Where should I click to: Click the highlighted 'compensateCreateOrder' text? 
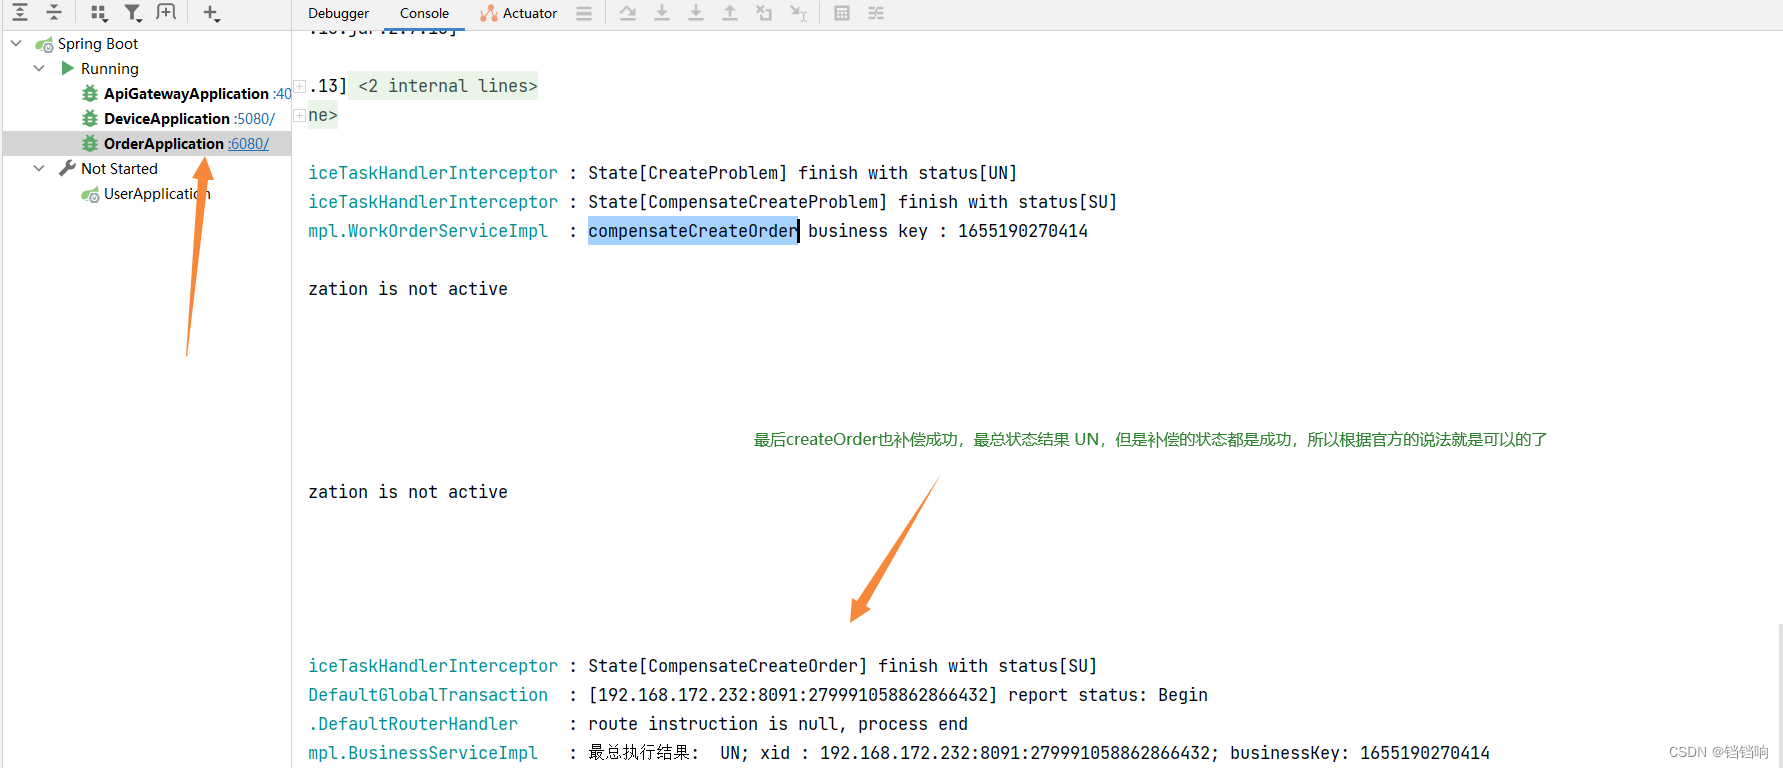[693, 231]
